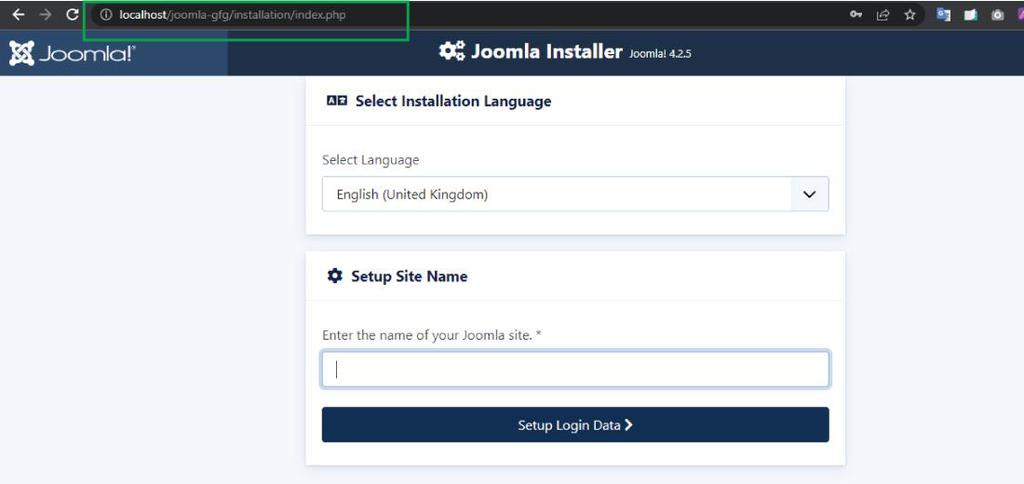Go back to the previous page

(18, 15)
